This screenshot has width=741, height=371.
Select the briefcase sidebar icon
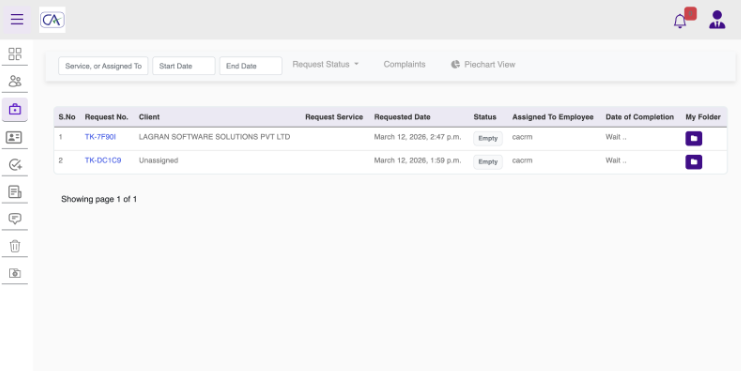tap(15, 109)
